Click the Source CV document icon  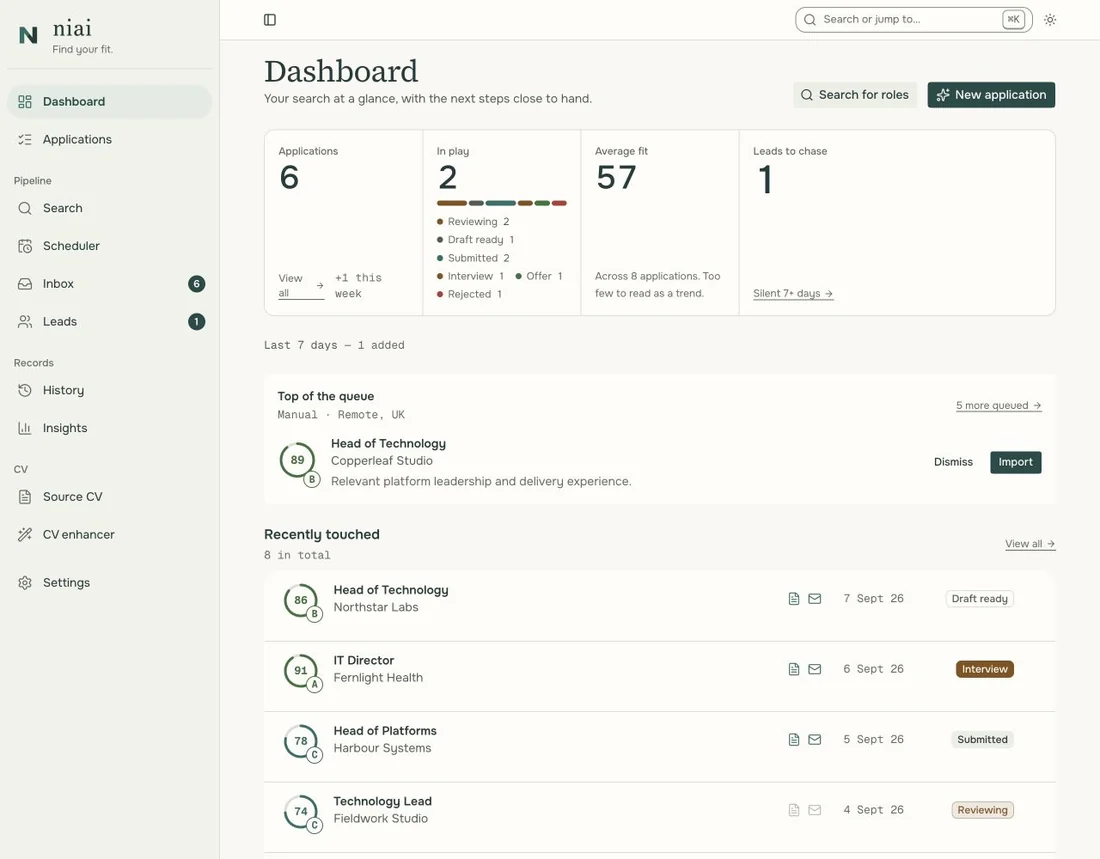(x=25, y=497)
